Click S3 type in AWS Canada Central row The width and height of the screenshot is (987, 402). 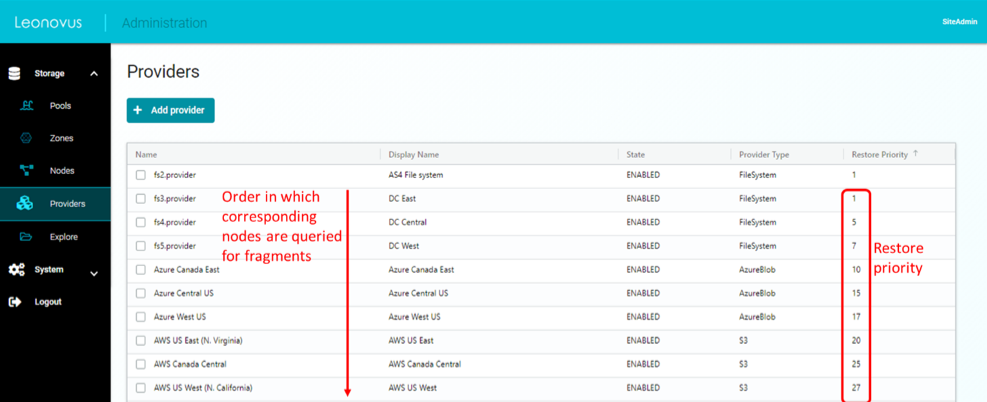[743, 364]
